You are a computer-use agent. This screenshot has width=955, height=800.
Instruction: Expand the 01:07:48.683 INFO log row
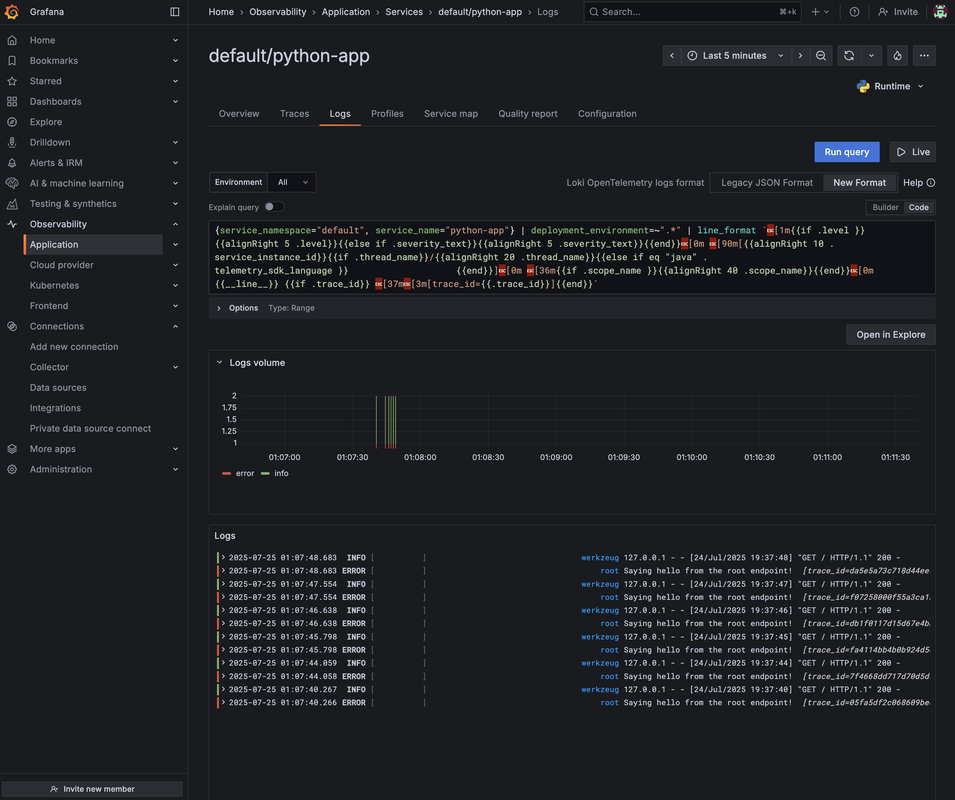click(x=224, y=558)
